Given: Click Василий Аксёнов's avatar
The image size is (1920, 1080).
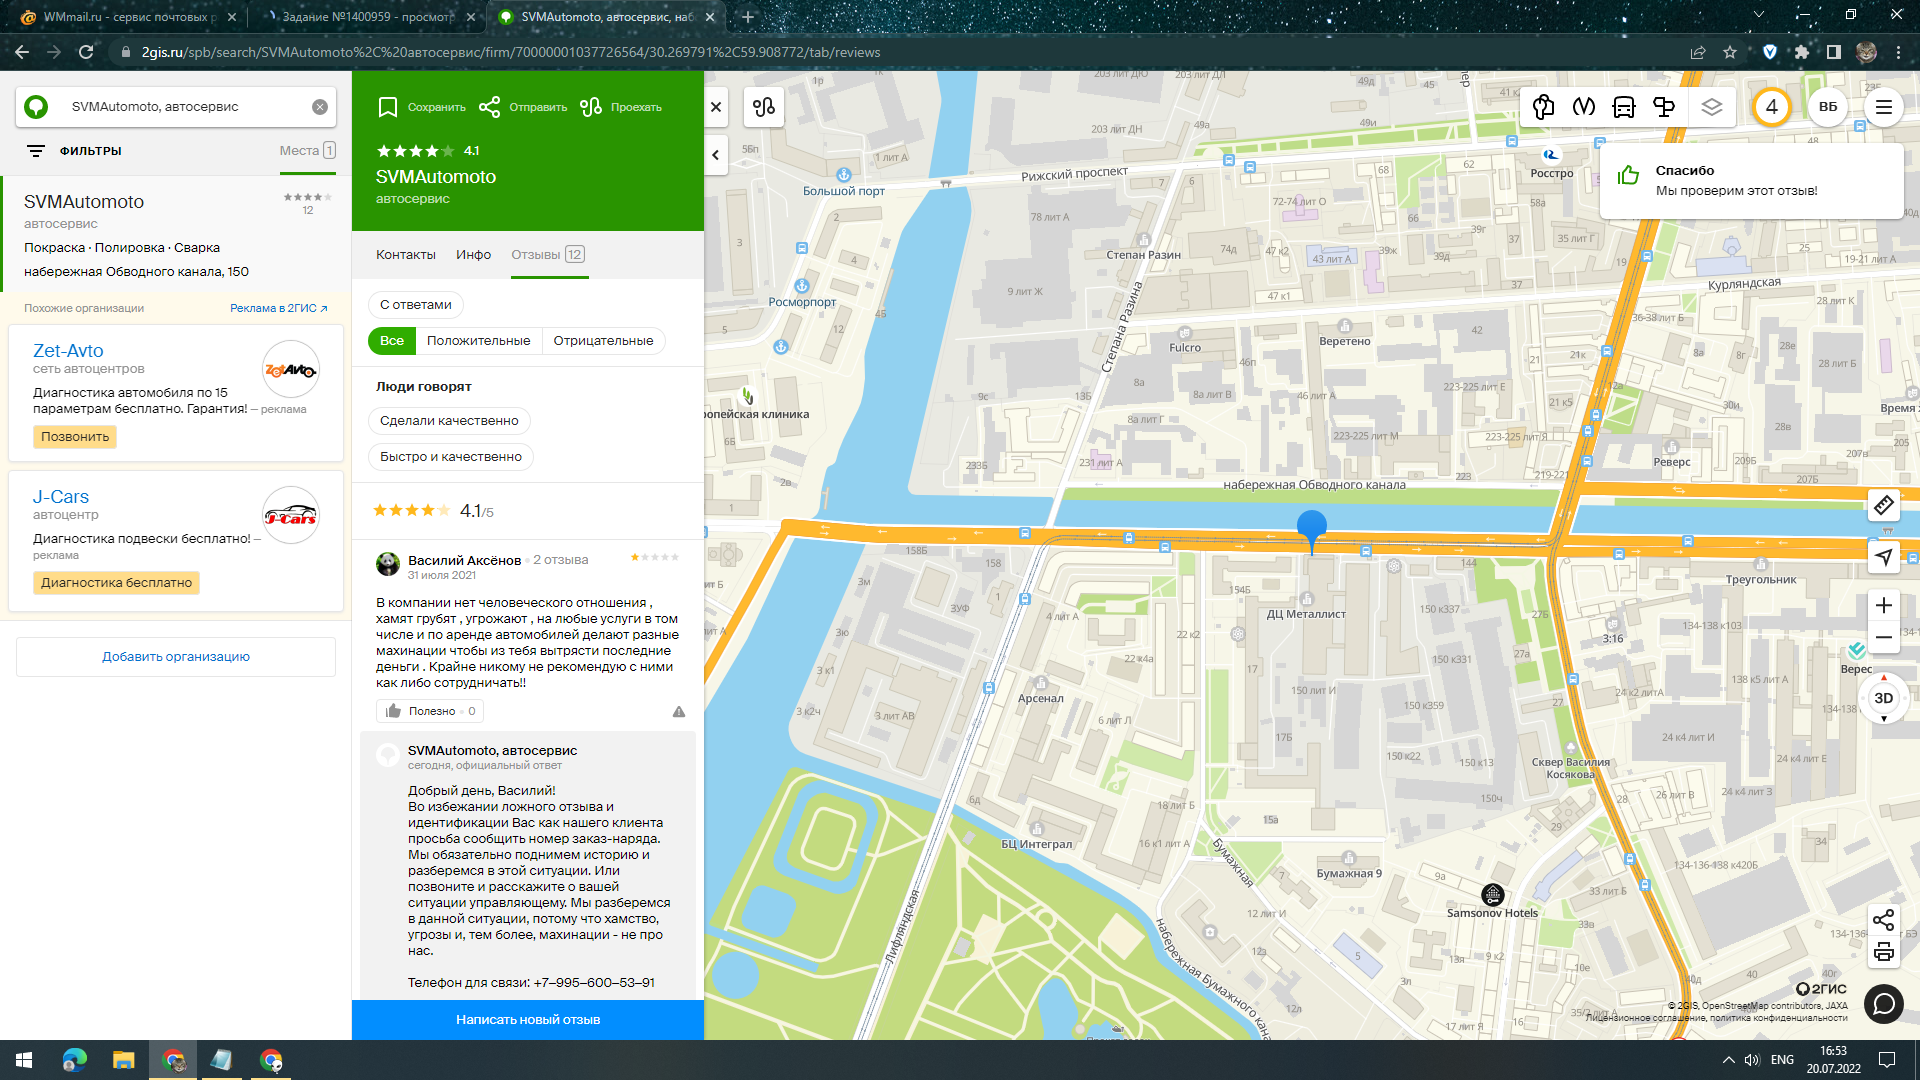Looking at the screenshot, I should (388, 564).
